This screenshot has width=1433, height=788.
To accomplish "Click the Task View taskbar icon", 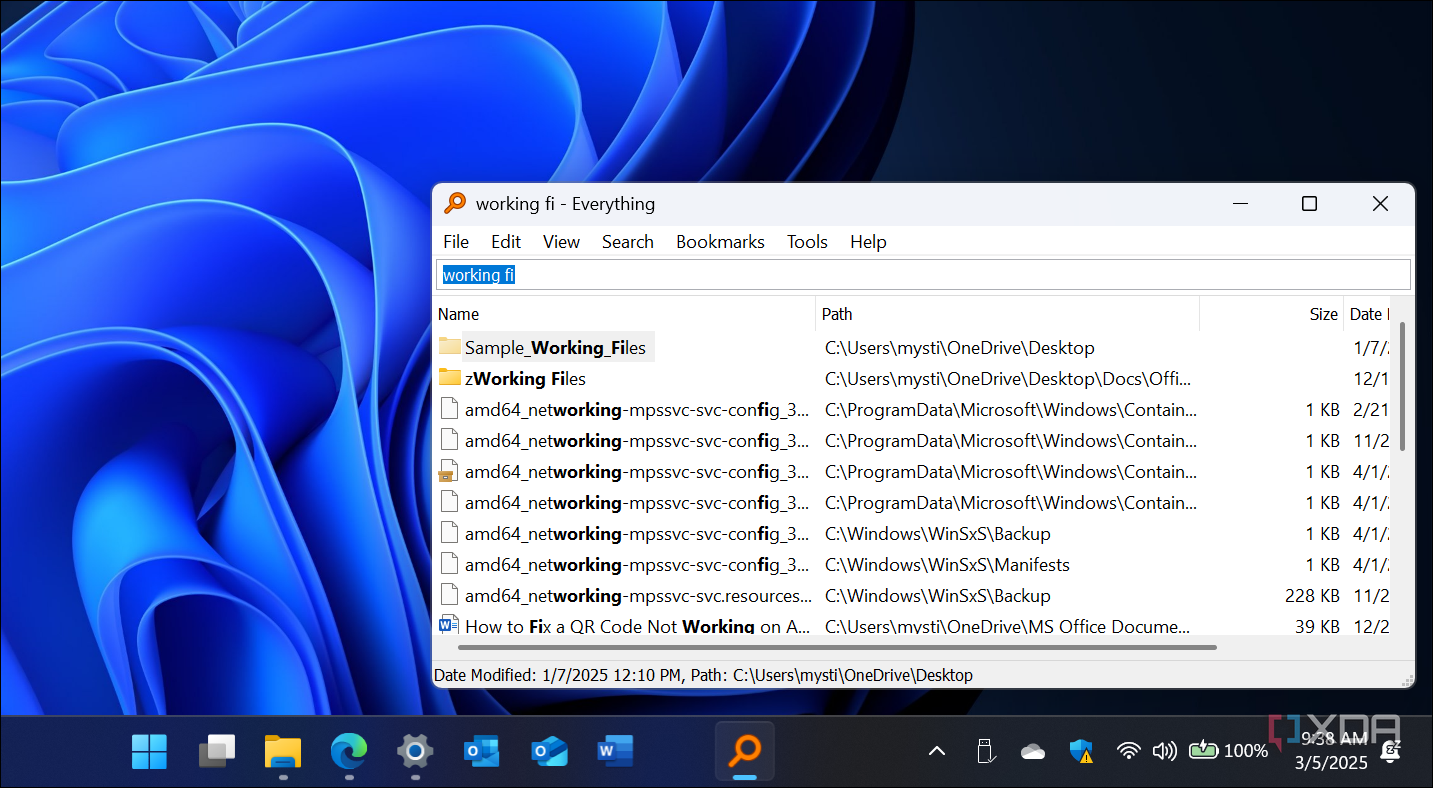I will (x=217, y=750).
